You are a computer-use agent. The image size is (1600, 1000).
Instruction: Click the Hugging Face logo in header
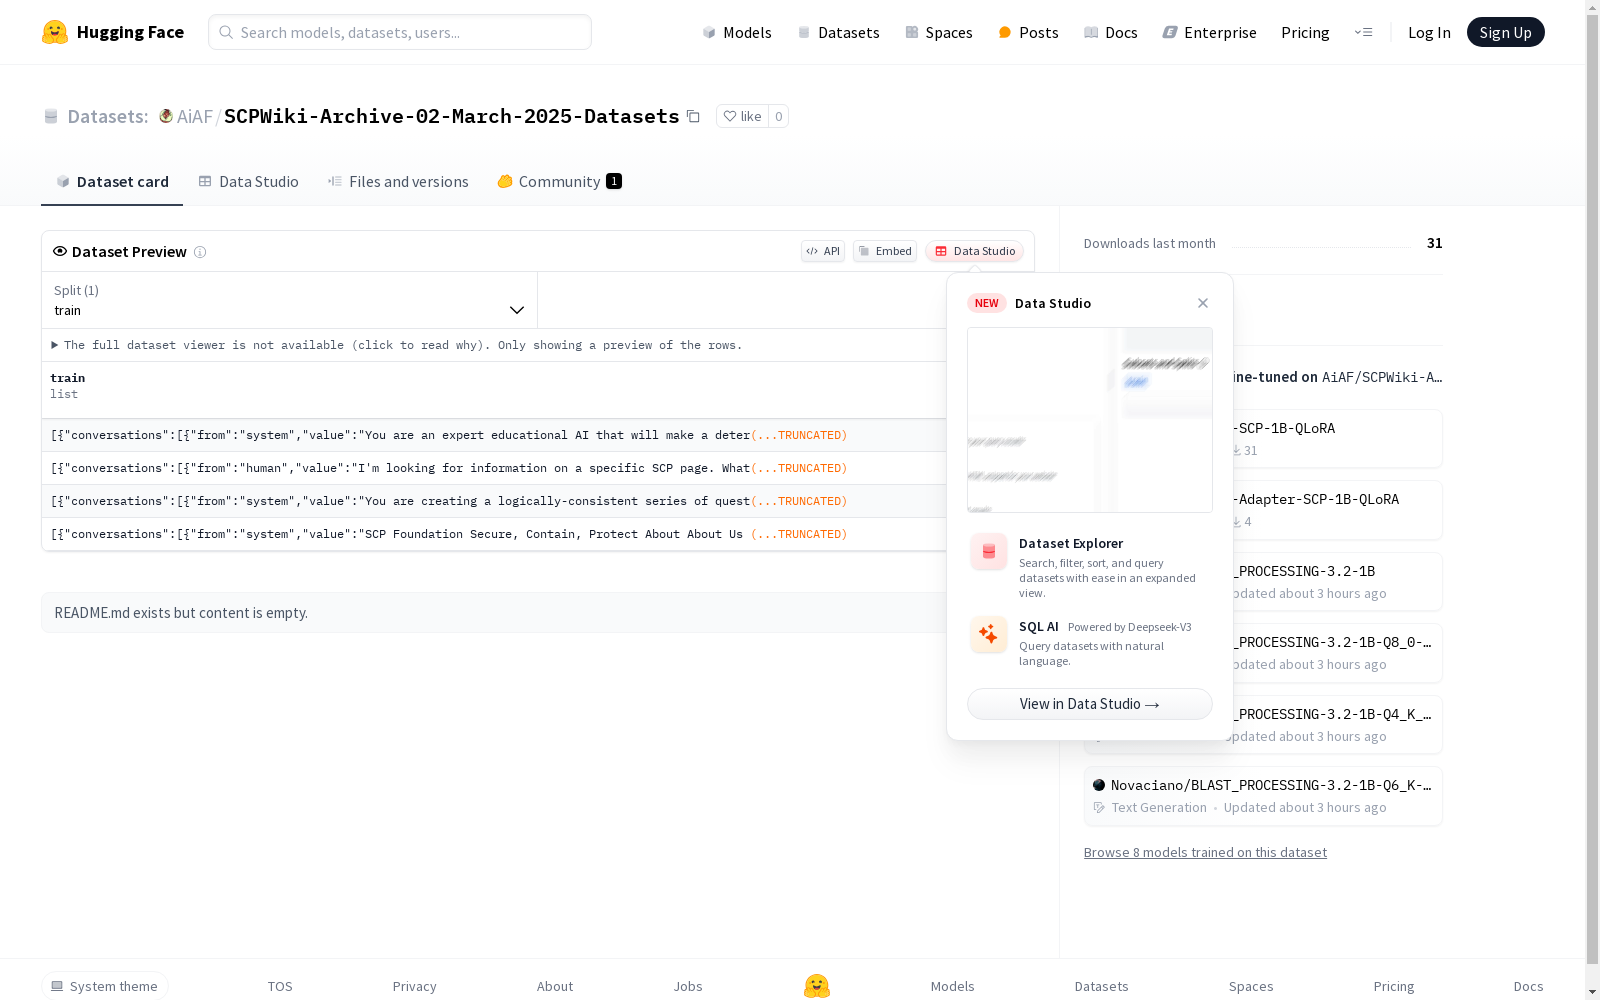pyautogui.click(x=113, y=32)
